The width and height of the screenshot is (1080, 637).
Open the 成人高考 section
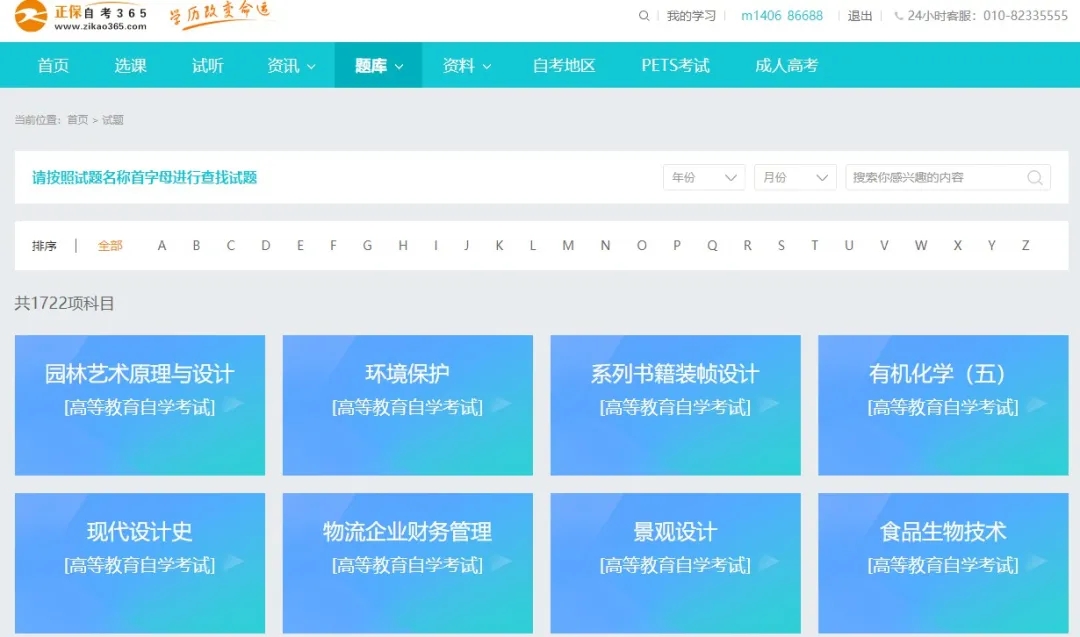point(785,64)
